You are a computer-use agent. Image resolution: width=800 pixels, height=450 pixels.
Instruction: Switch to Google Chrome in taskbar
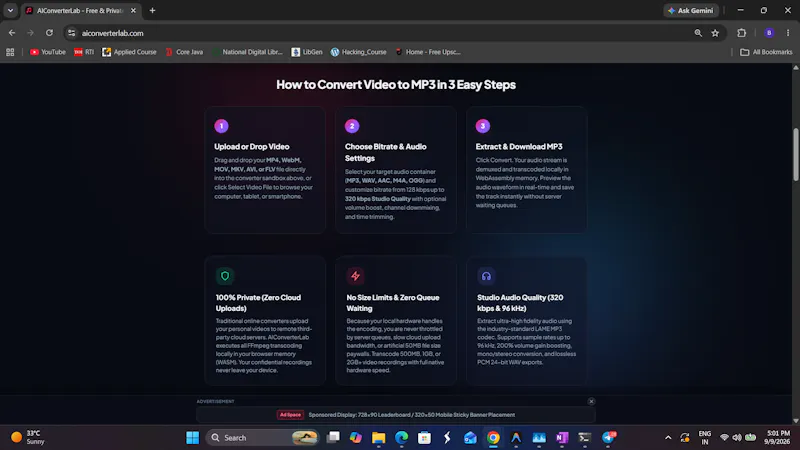point(493,438)
